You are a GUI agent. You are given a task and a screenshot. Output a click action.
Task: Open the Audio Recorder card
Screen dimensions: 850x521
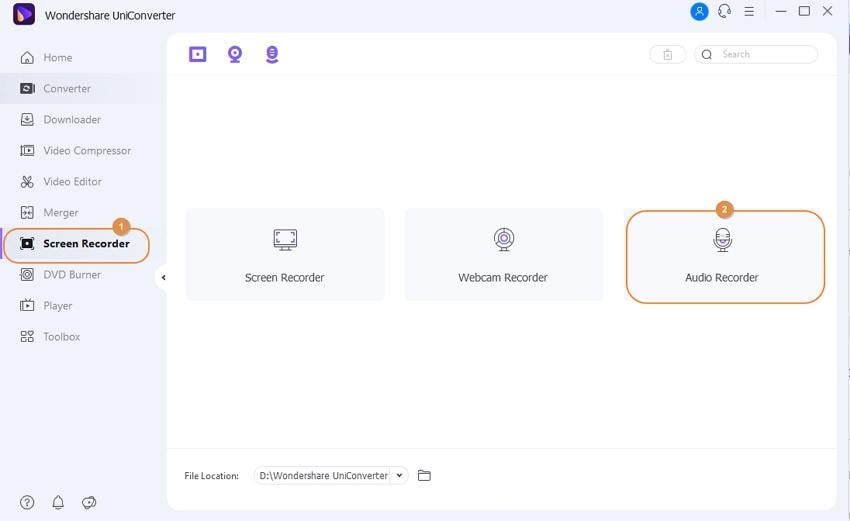click(x=725, y=257)
